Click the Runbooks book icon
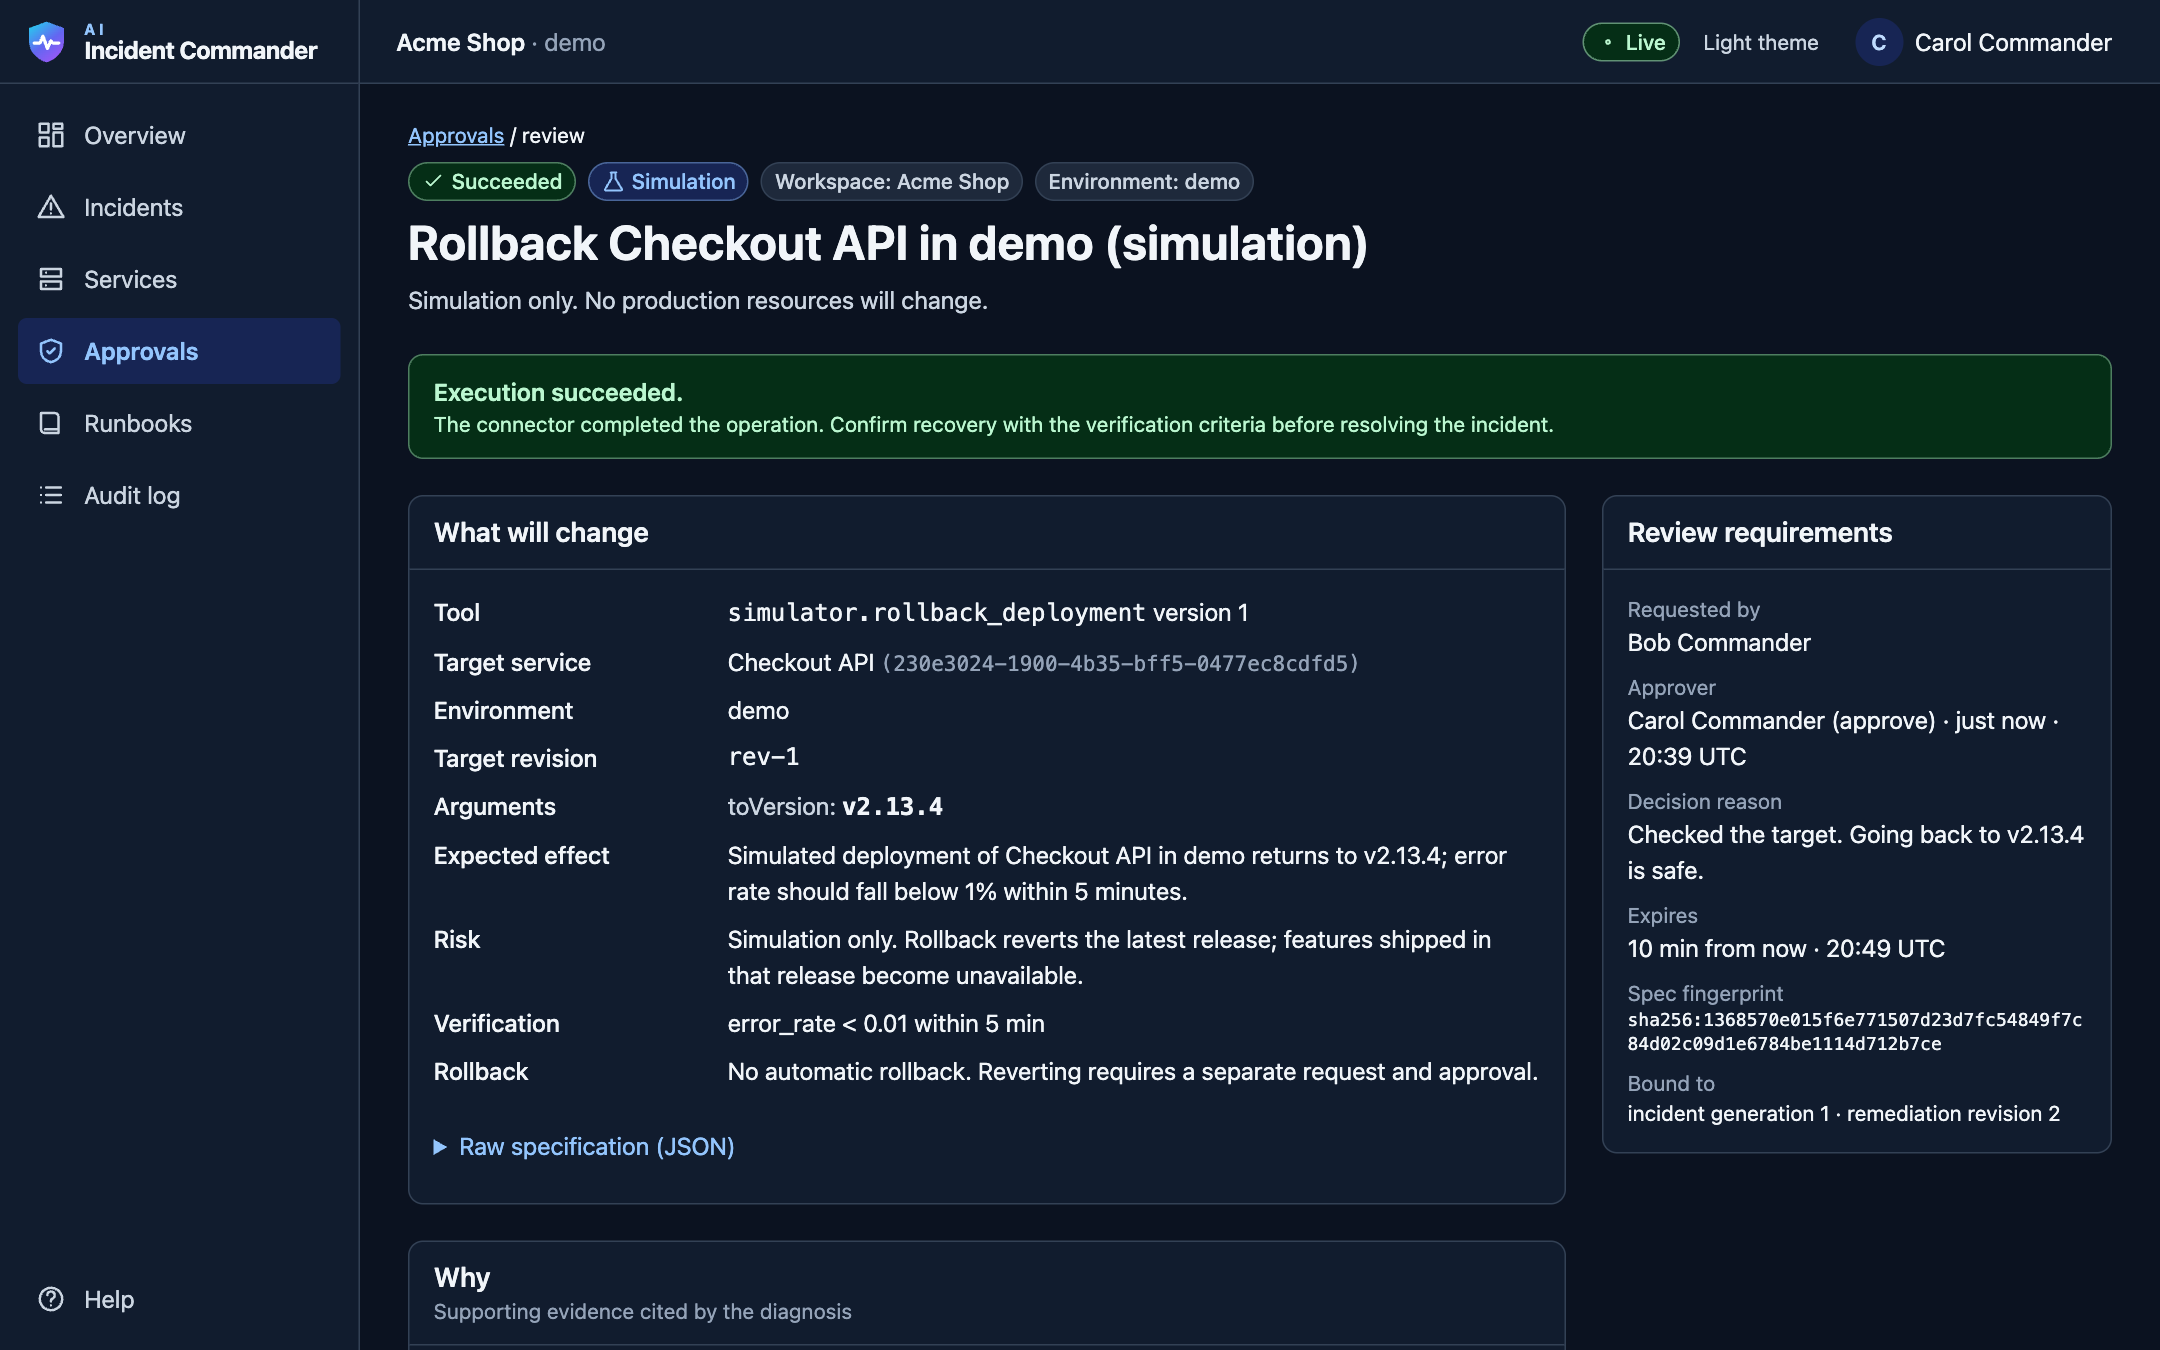 (51, 423)
